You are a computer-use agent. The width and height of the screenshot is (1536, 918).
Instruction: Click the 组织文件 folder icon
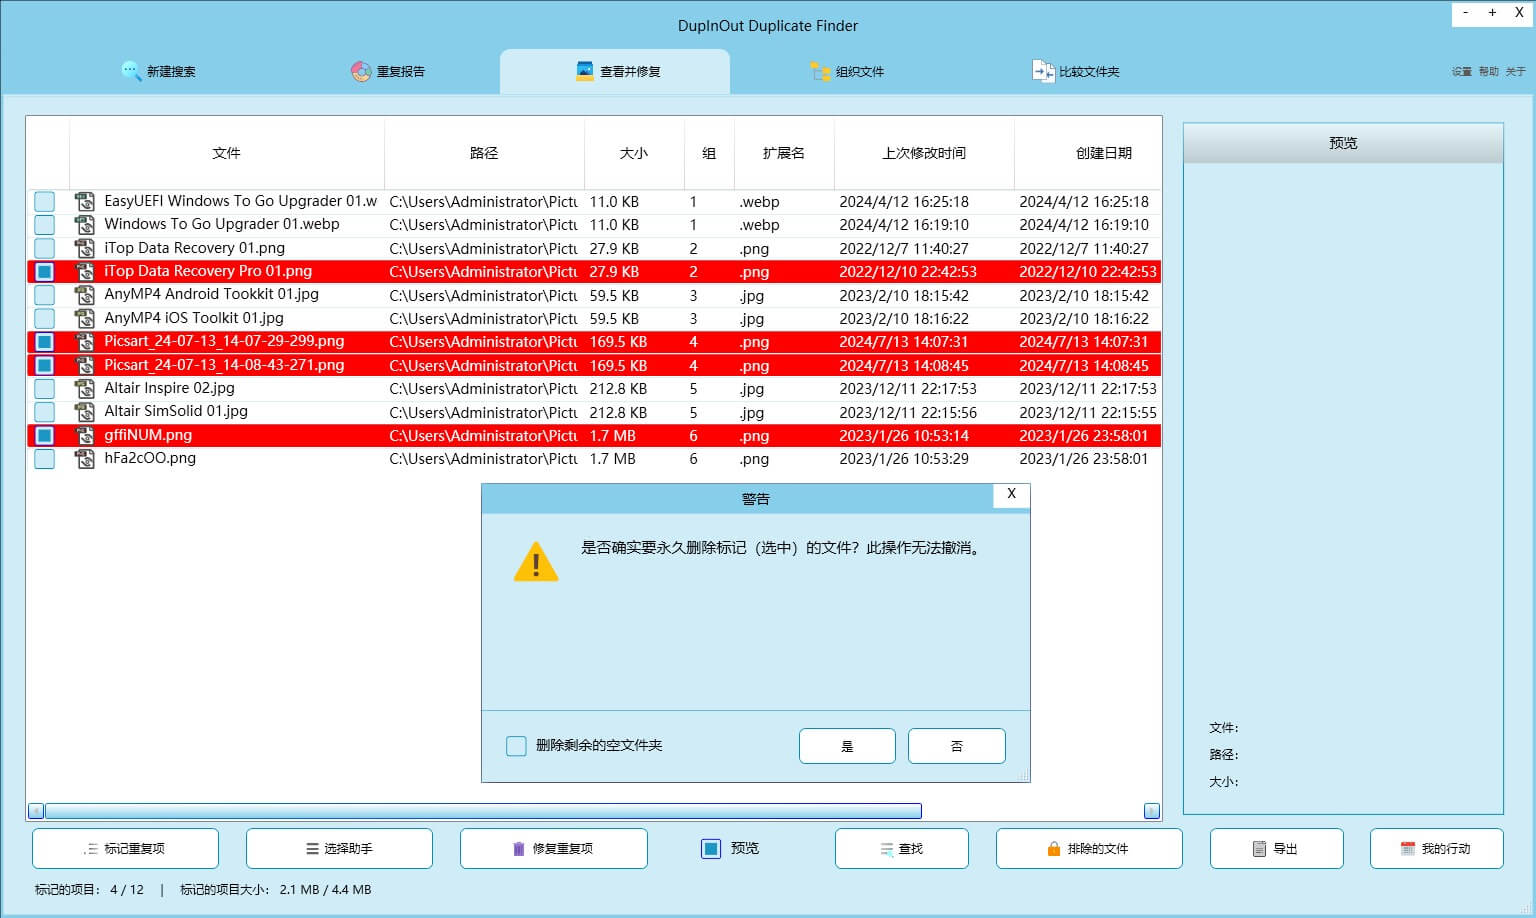tap(820, 71)
